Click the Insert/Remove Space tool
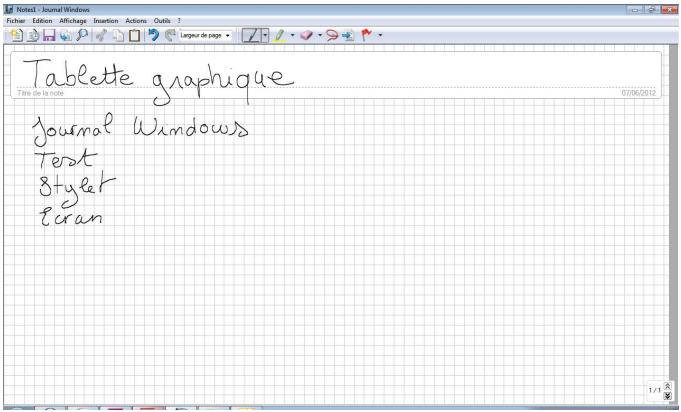Viewport: 681px width, 412px height. 348,35
